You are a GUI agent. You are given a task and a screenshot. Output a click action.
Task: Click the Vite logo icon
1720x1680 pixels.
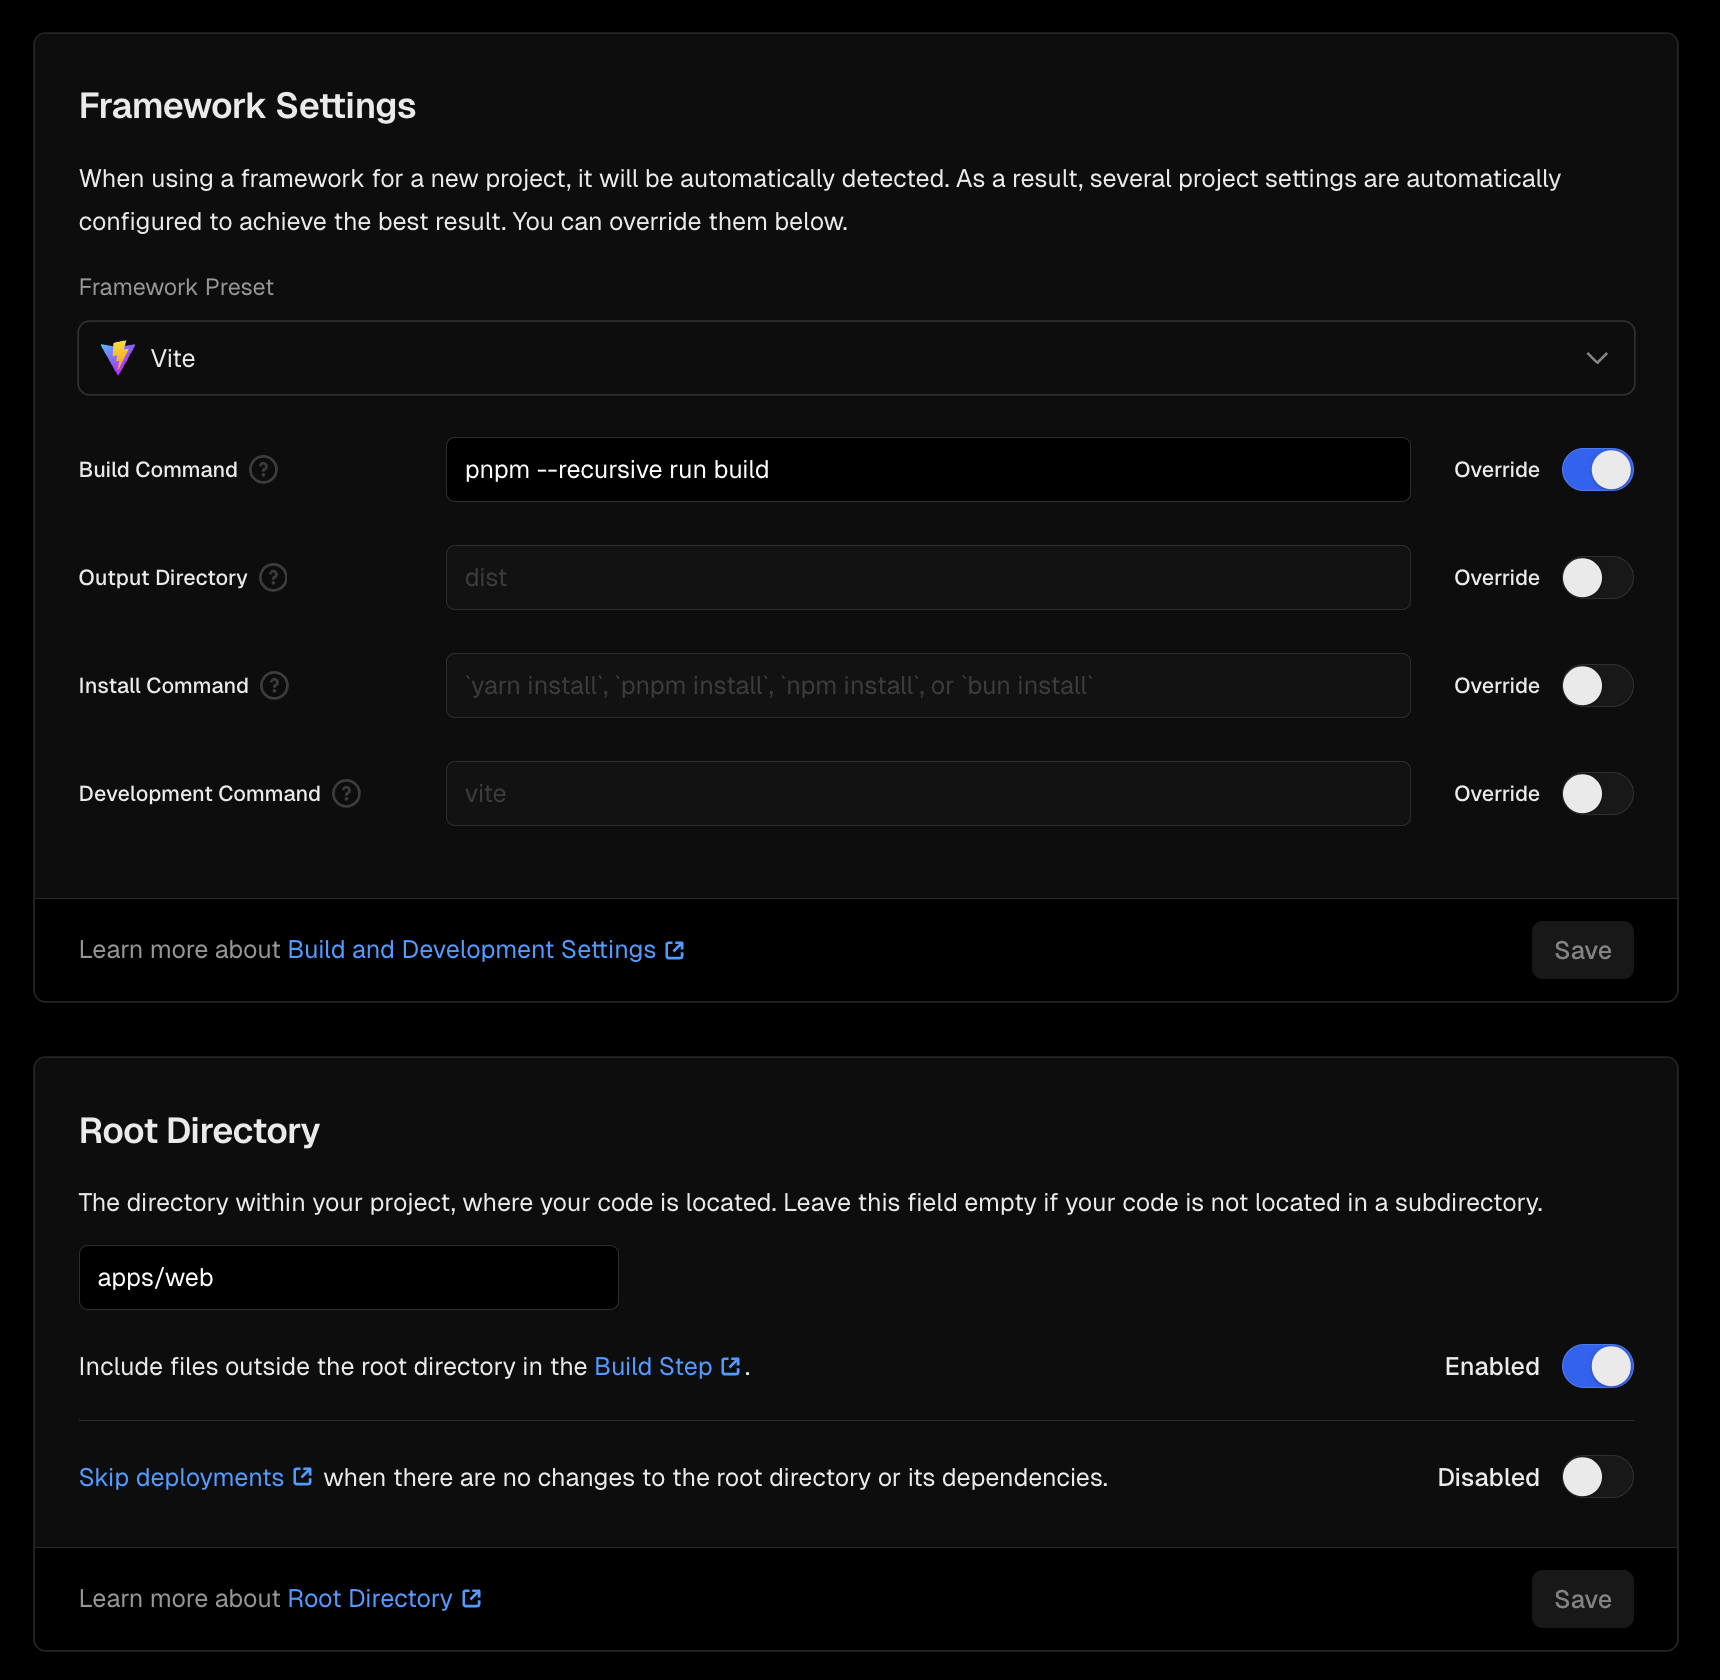tap(118, 358)
